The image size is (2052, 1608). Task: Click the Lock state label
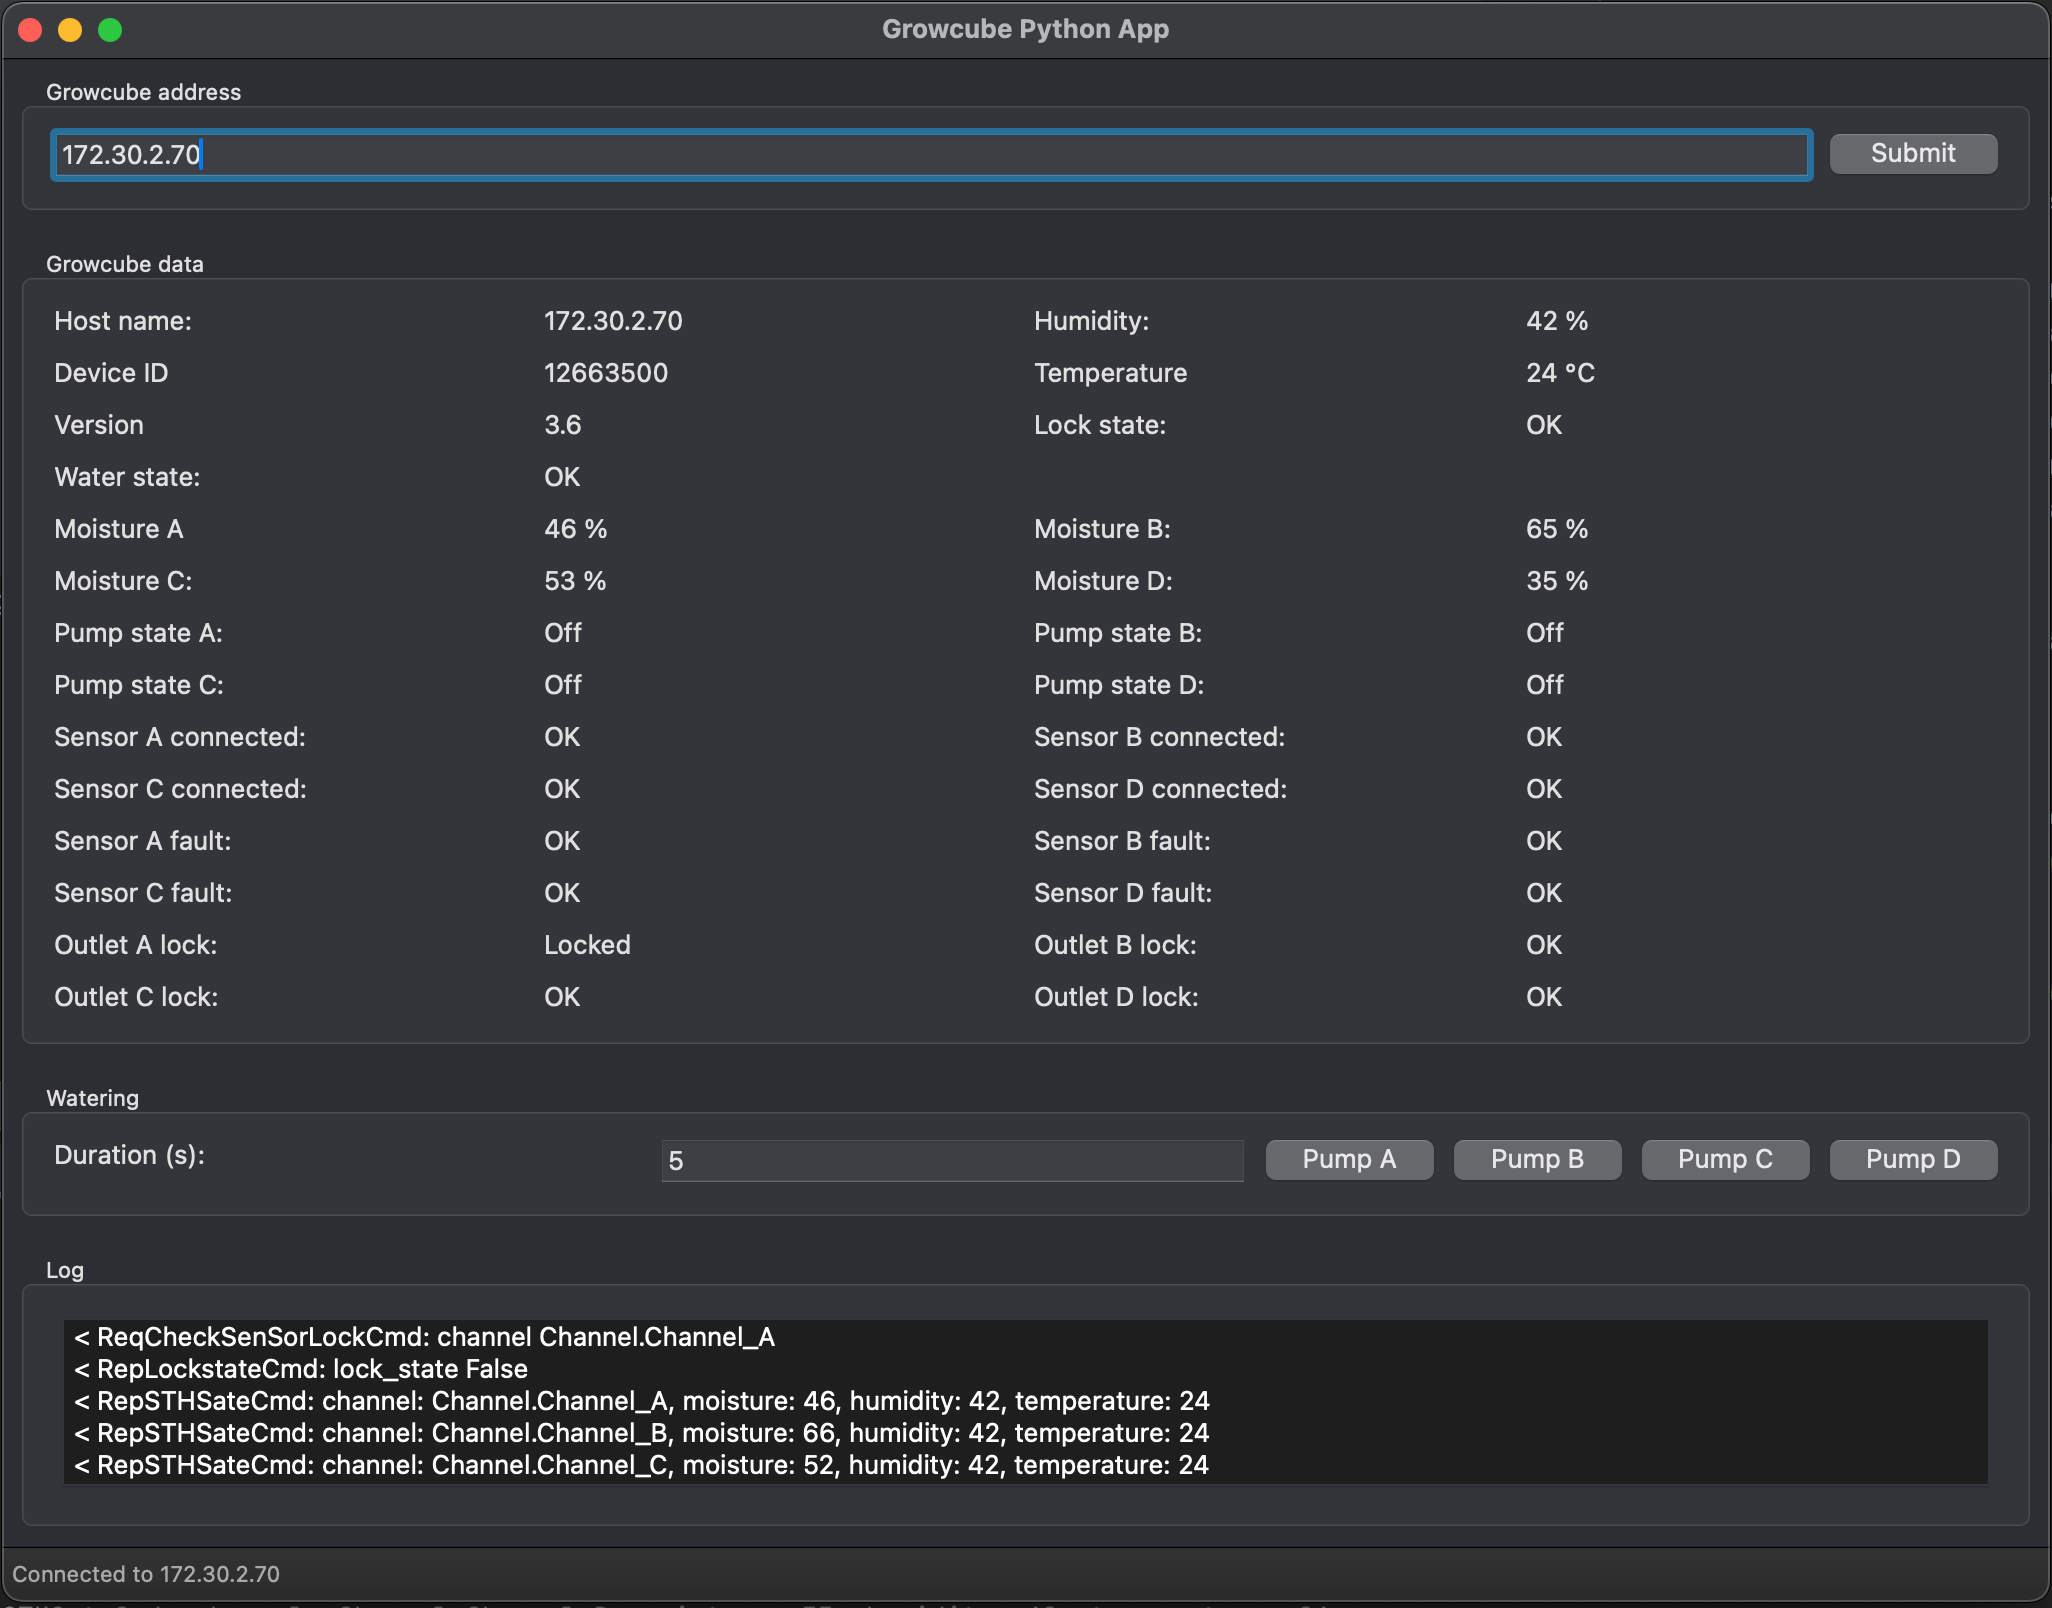click(x=1100, y=425)
